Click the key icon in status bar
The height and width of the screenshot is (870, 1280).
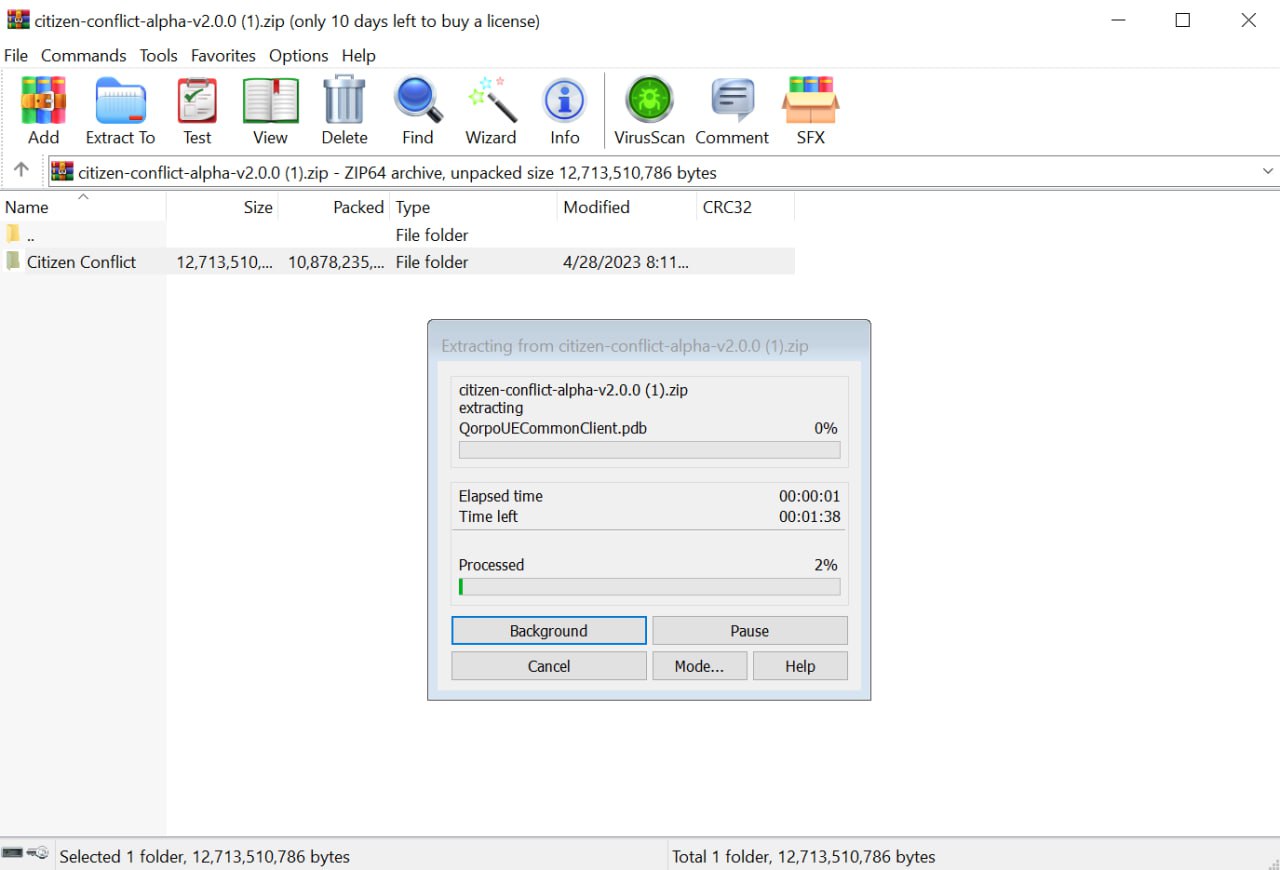coord(38,853)
